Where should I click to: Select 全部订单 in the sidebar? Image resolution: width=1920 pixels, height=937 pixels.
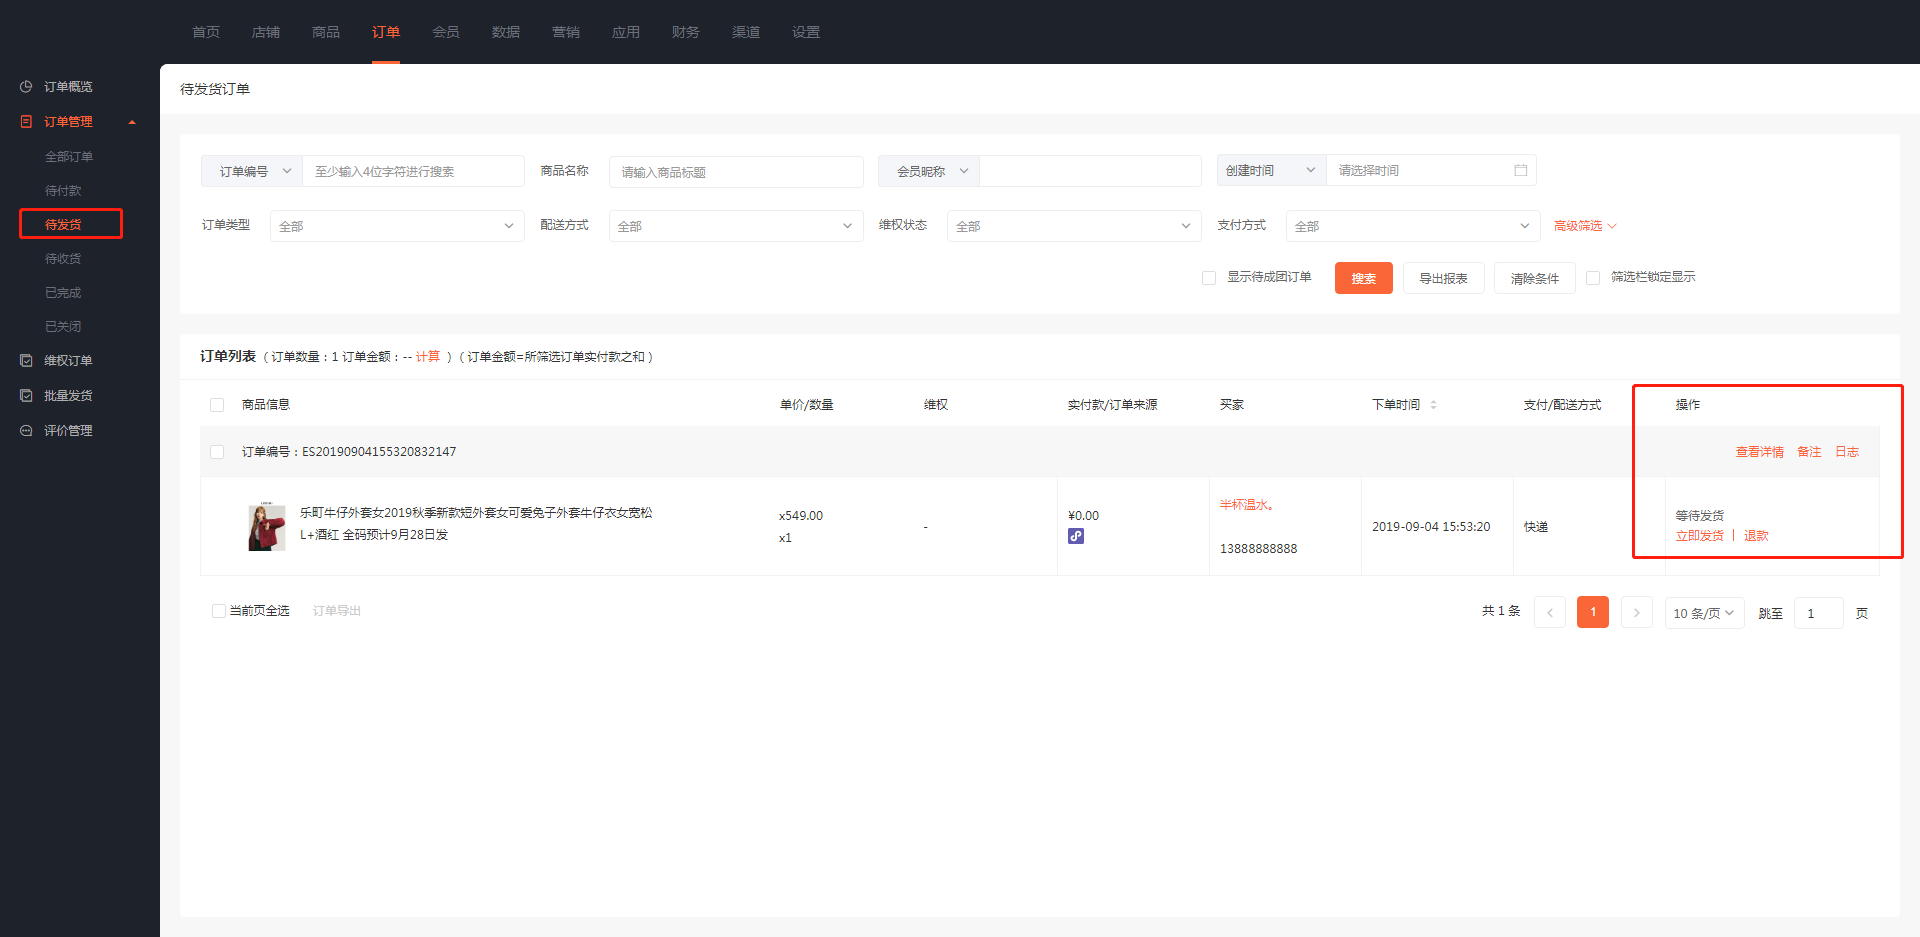[x=69, y=157]
